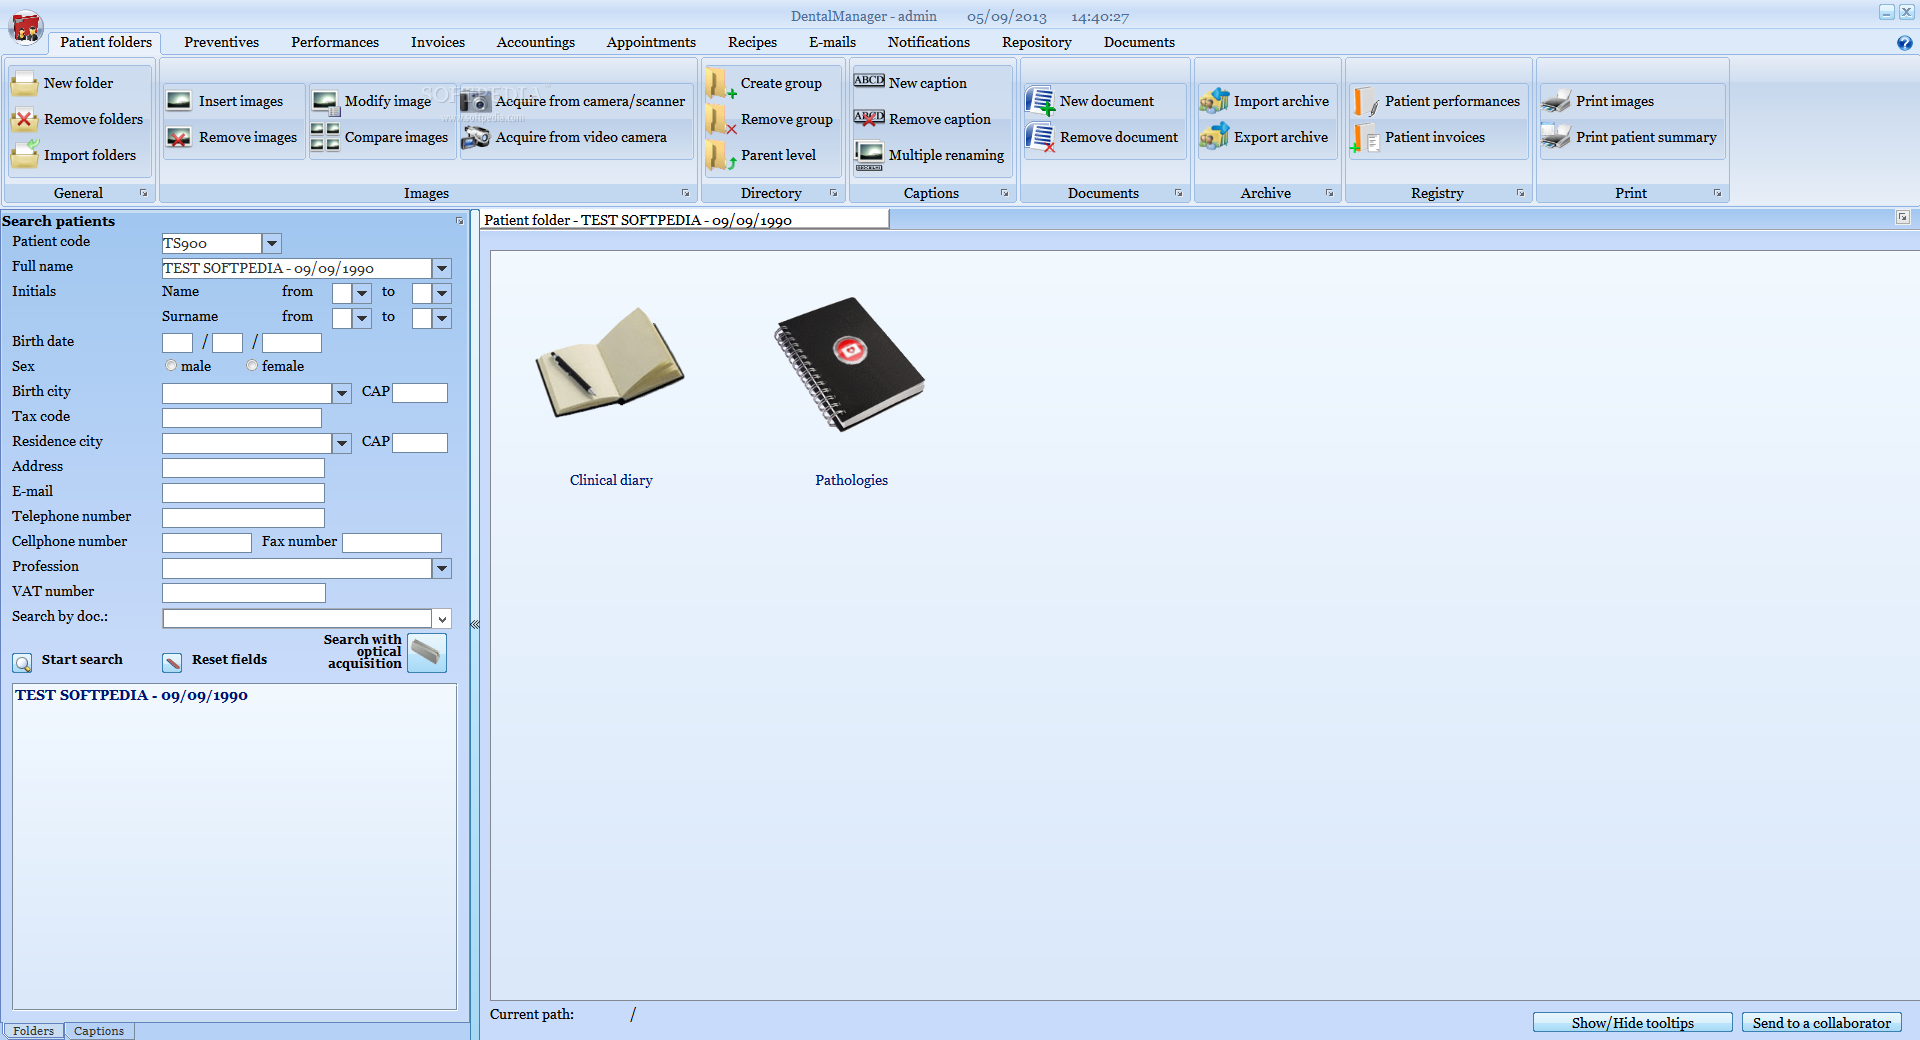Viewport: 1920px width, 1040px height.
Task: Expand the Patient code dropdown
Action: [272, 243]
